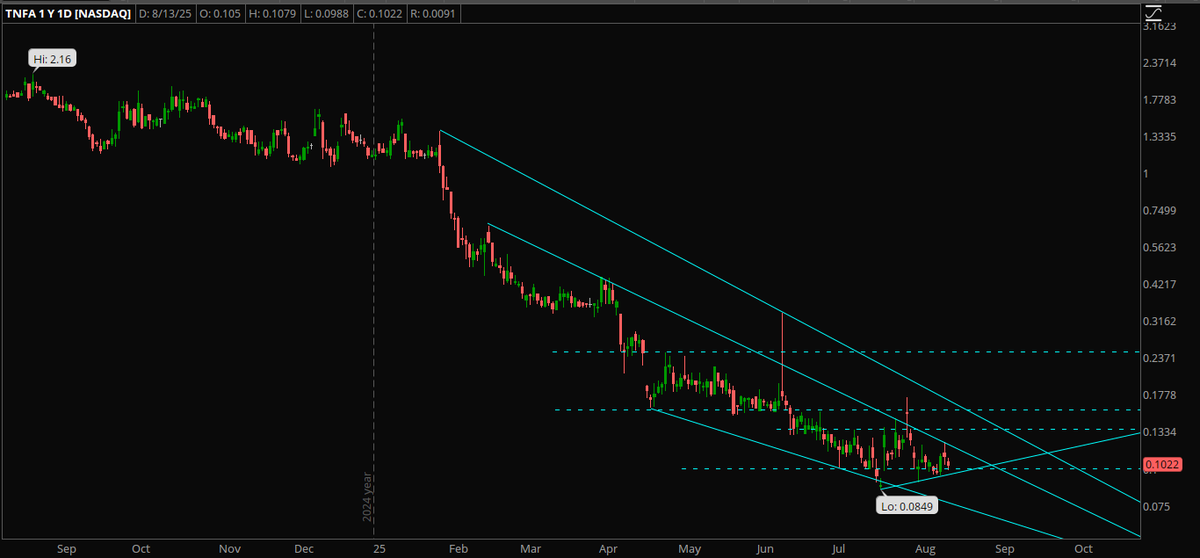Click the Jun label on the time axis

coord(765,549)
